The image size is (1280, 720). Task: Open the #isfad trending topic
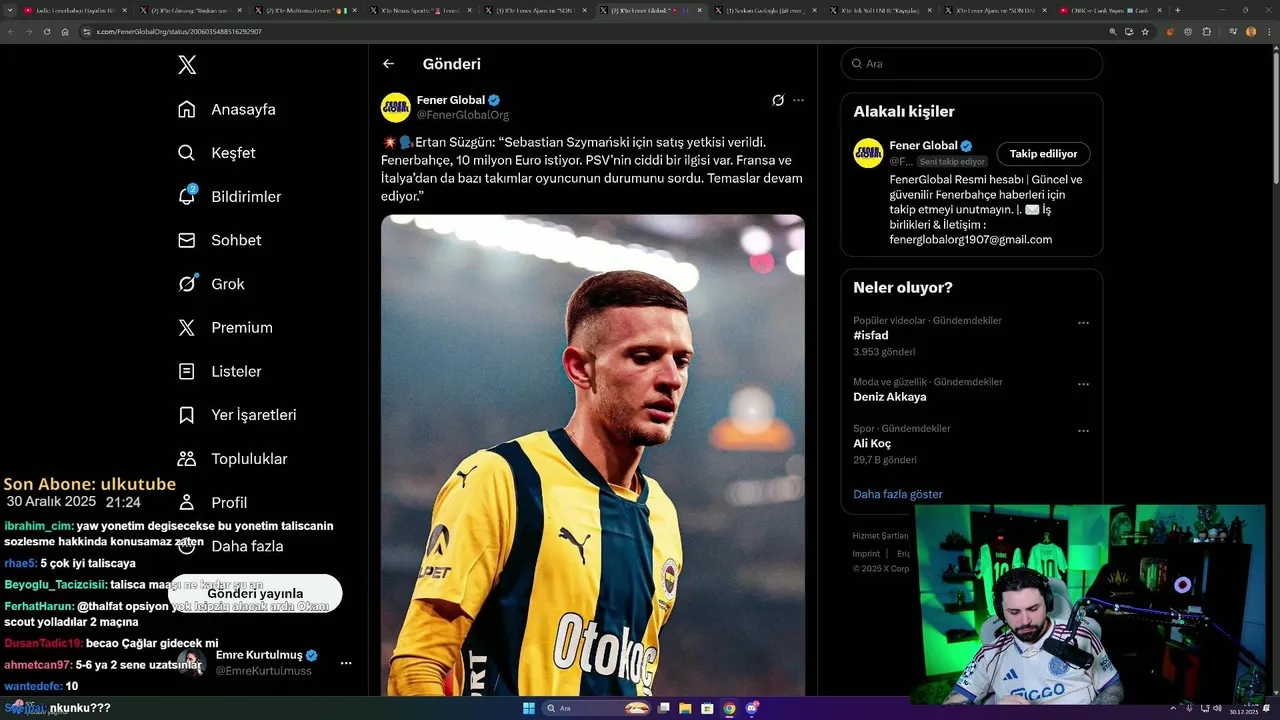pos(871,336)
